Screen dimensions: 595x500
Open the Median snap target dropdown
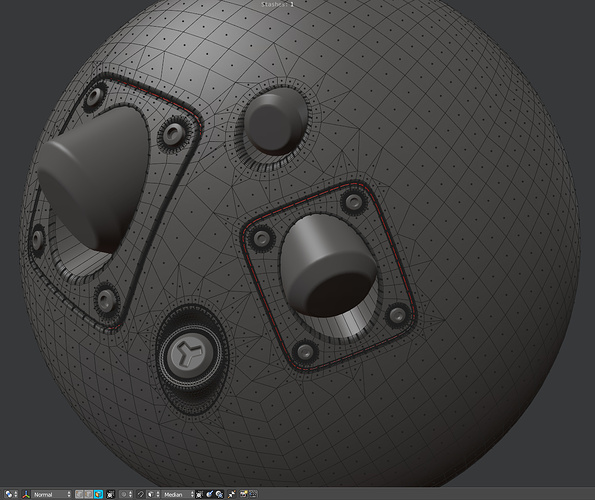click(x=178, y=494)
